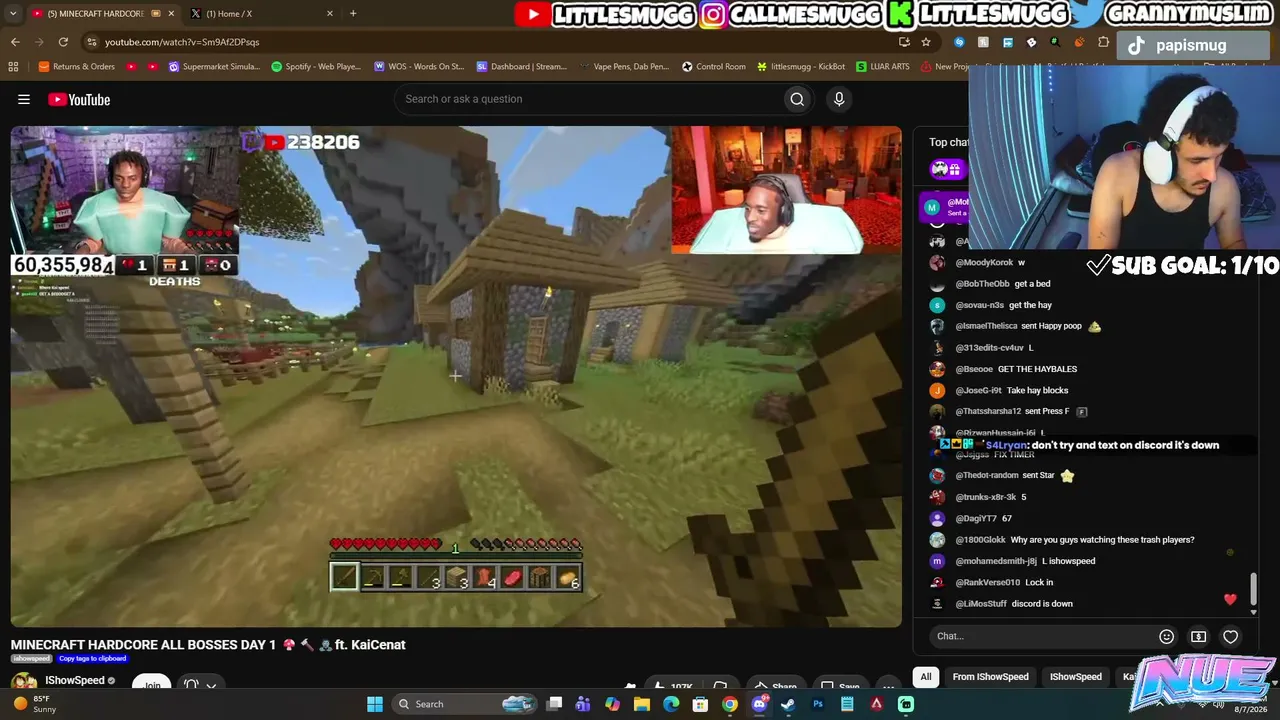Open the Chrome apps grid in bookmarks bar

(13, 67)
